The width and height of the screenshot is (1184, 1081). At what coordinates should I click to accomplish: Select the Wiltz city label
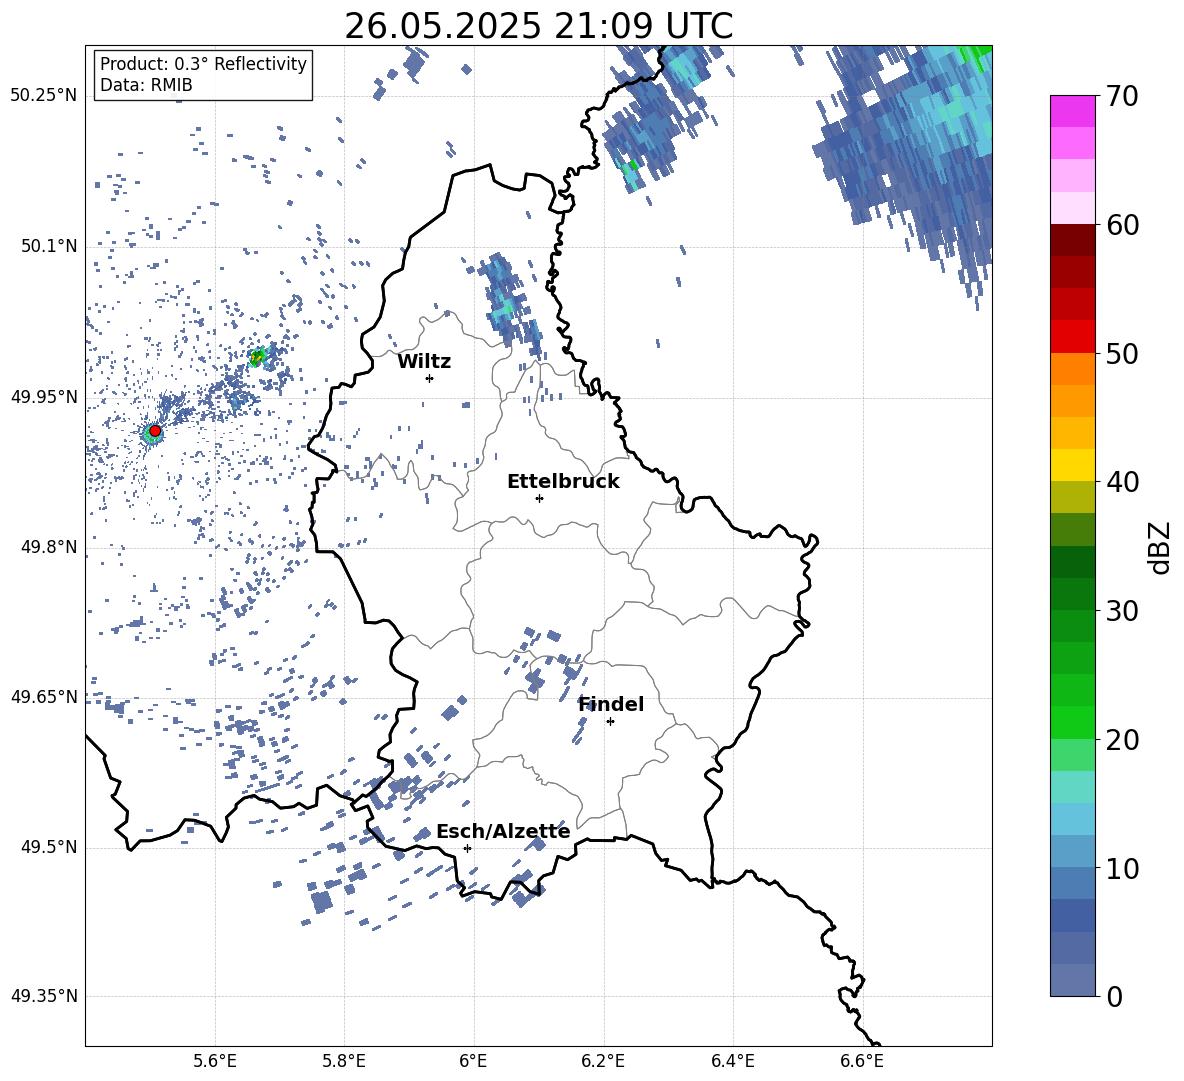click(x=424, y=362)
